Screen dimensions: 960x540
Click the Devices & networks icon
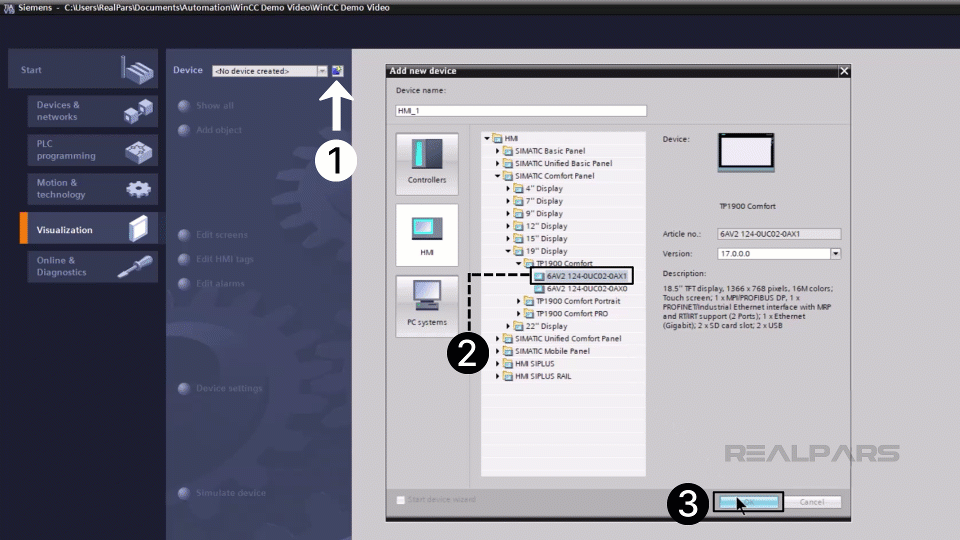tap(138, 111)
